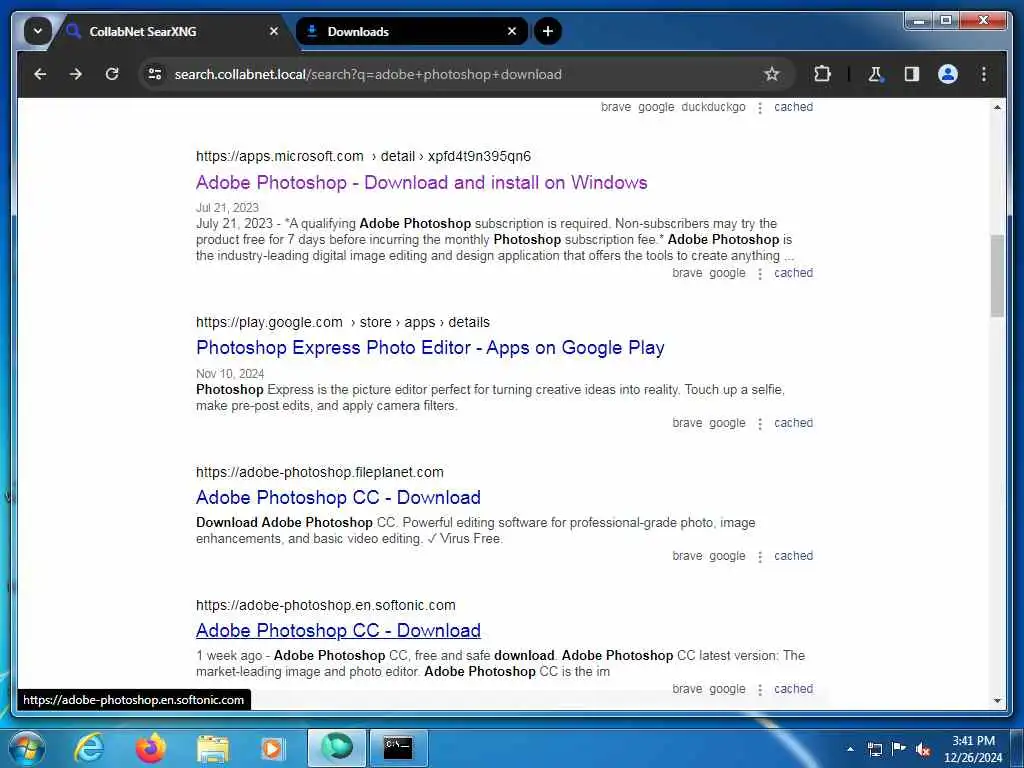Go back to previous page
The height and width of the screenshot is (768, 1024).
[x=40, y=74]
